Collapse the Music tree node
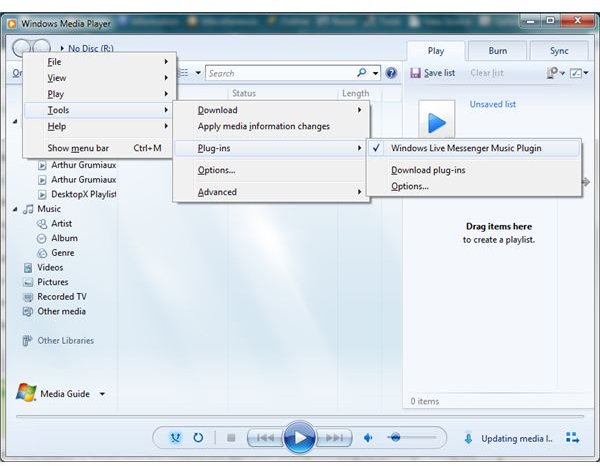The width and height of the screenshot is (600, 466). tap(15, 209)
